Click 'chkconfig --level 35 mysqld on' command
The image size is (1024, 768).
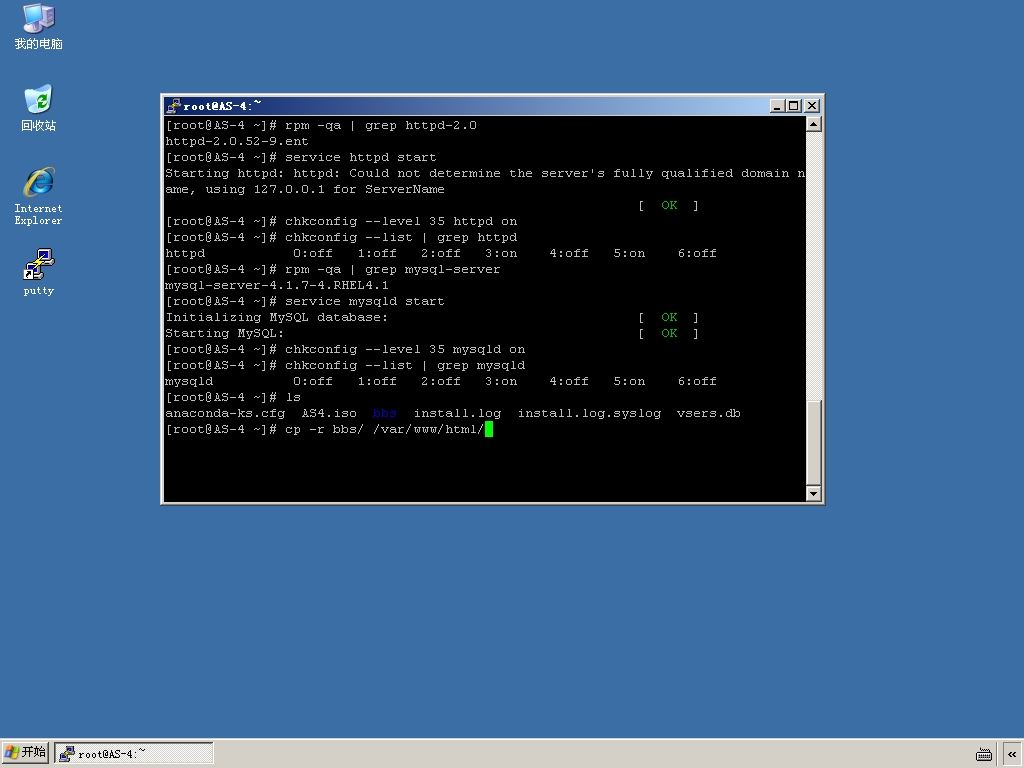pyautogui.click(x=405, y=349)
